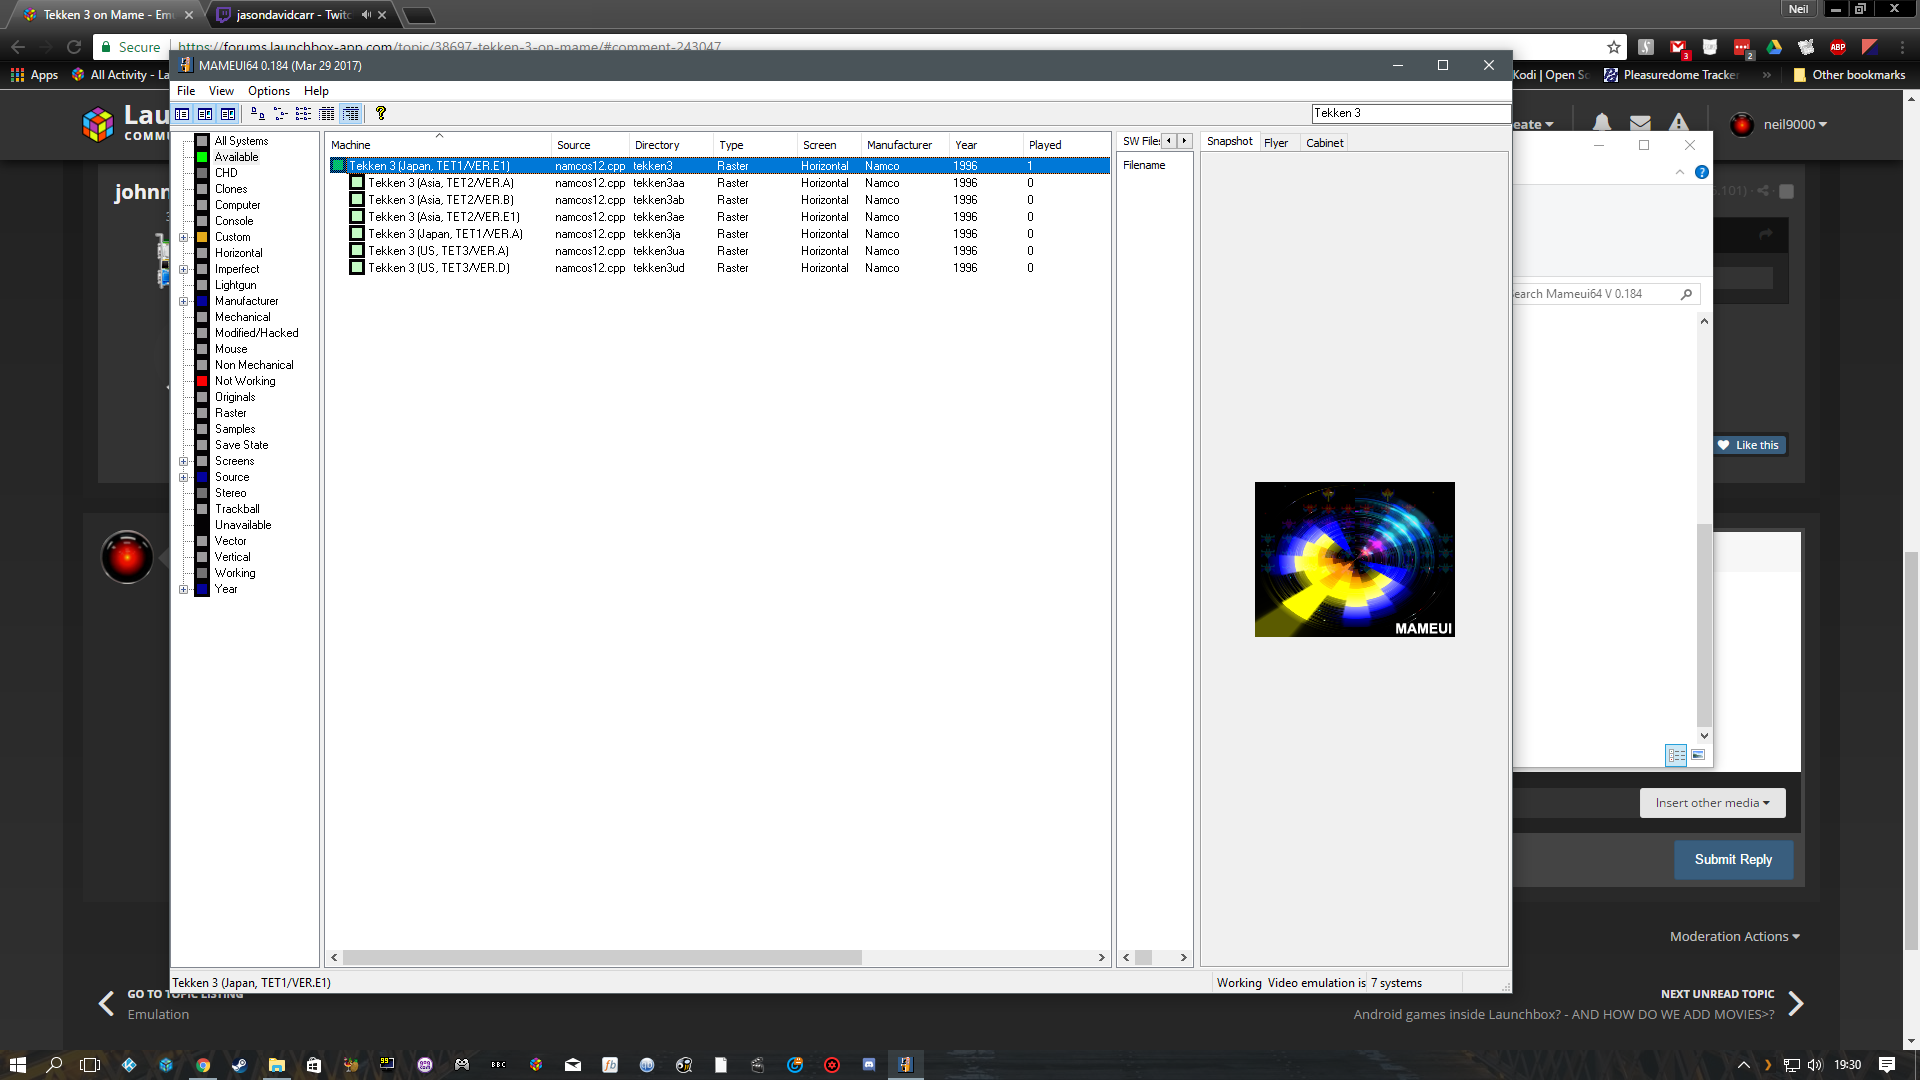Switch to small icons view
Viewport: 1920px width, 1080px height.
[x=281, y=114]
